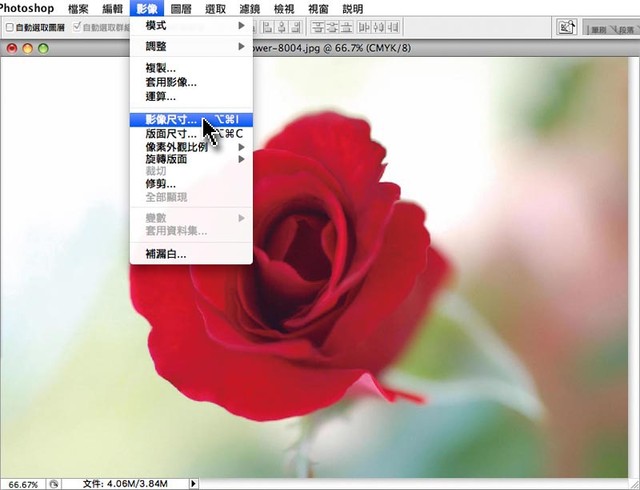
Task: Expand the 模式 submenu
Action: 190,25
